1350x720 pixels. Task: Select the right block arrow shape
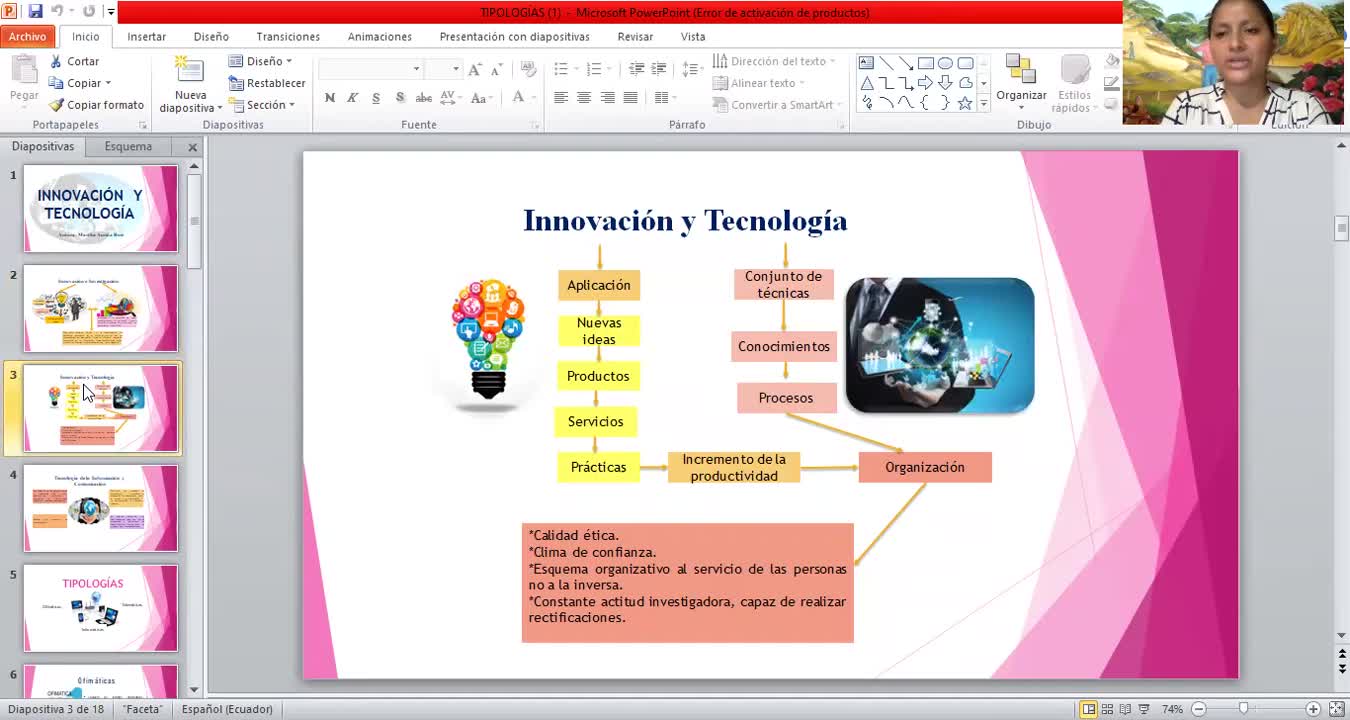925,83
